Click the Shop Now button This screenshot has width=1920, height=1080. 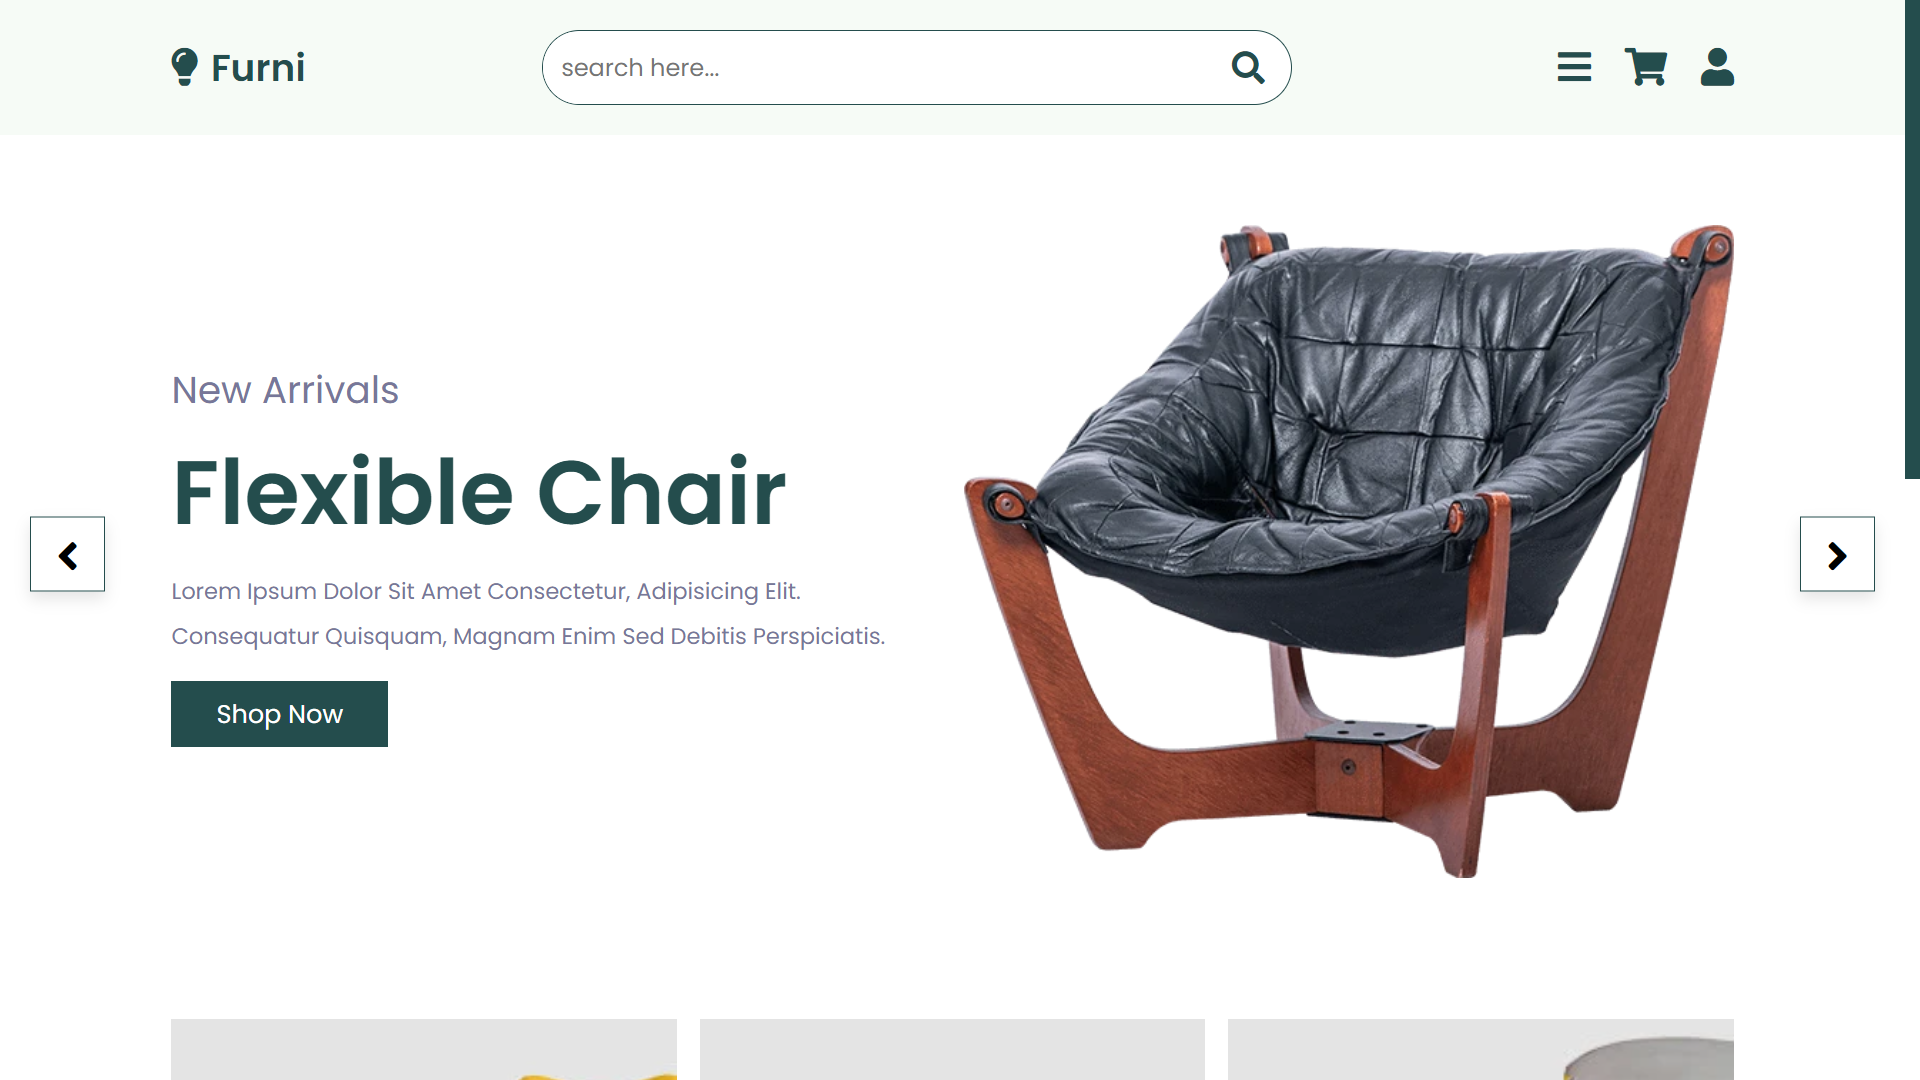click(279, 714)
